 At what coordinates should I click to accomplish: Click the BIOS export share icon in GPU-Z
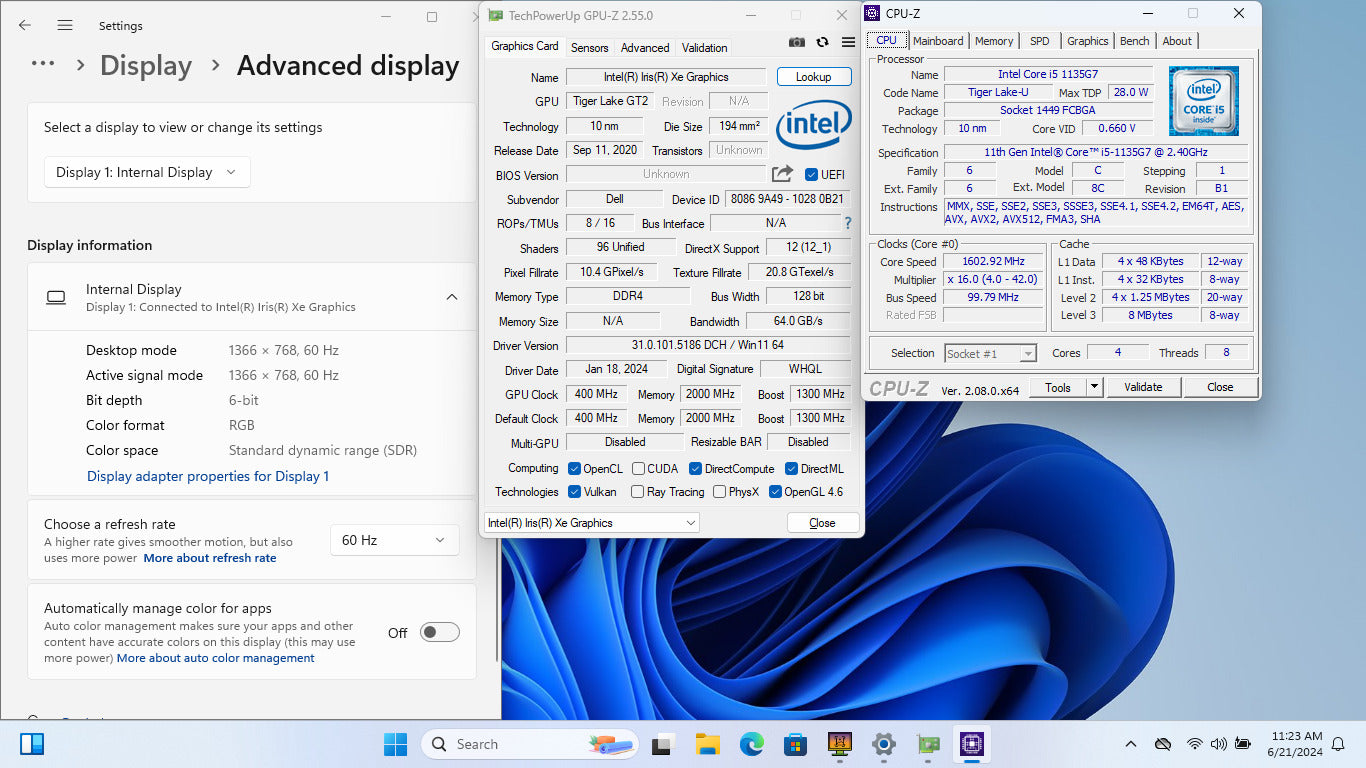(782, 174)
